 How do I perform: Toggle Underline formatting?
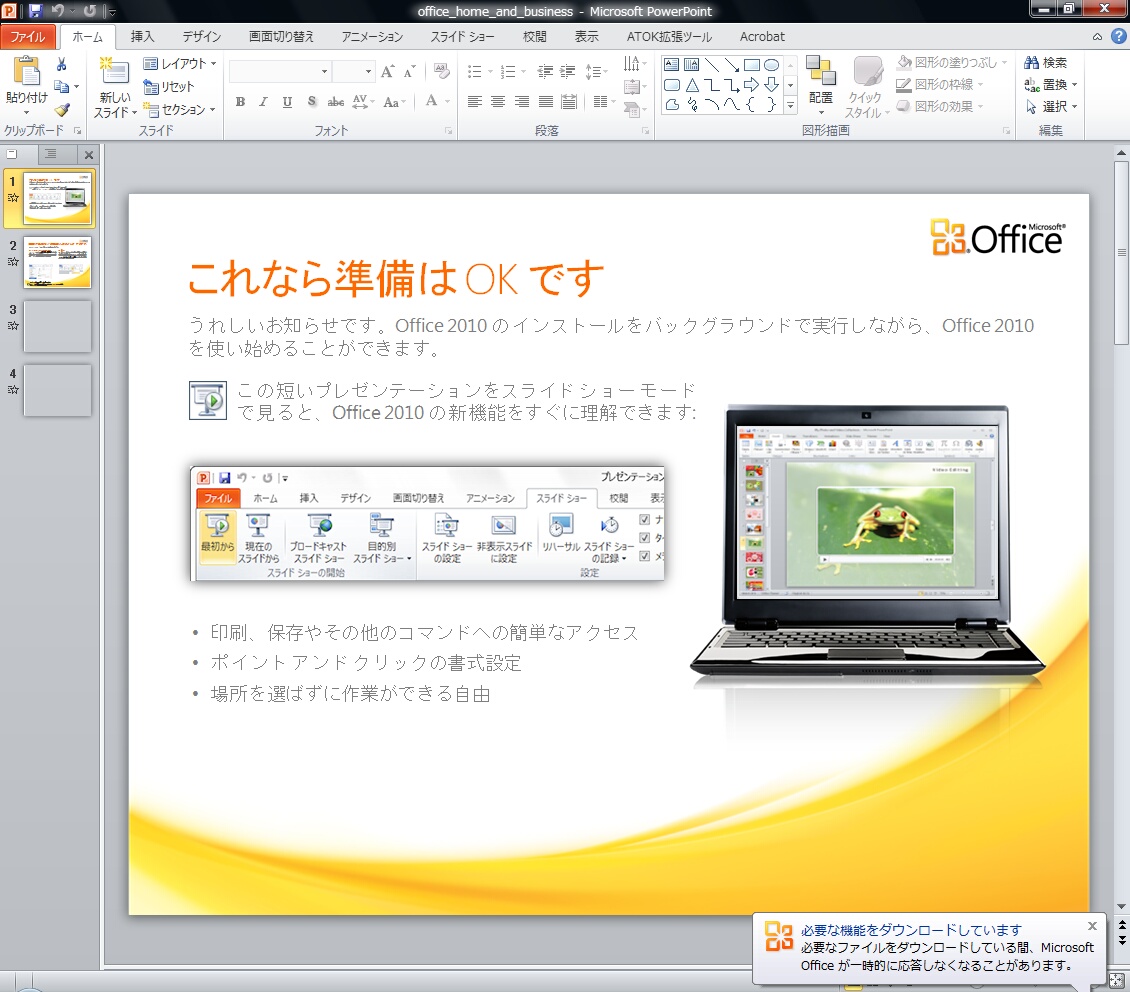(287, 102)
